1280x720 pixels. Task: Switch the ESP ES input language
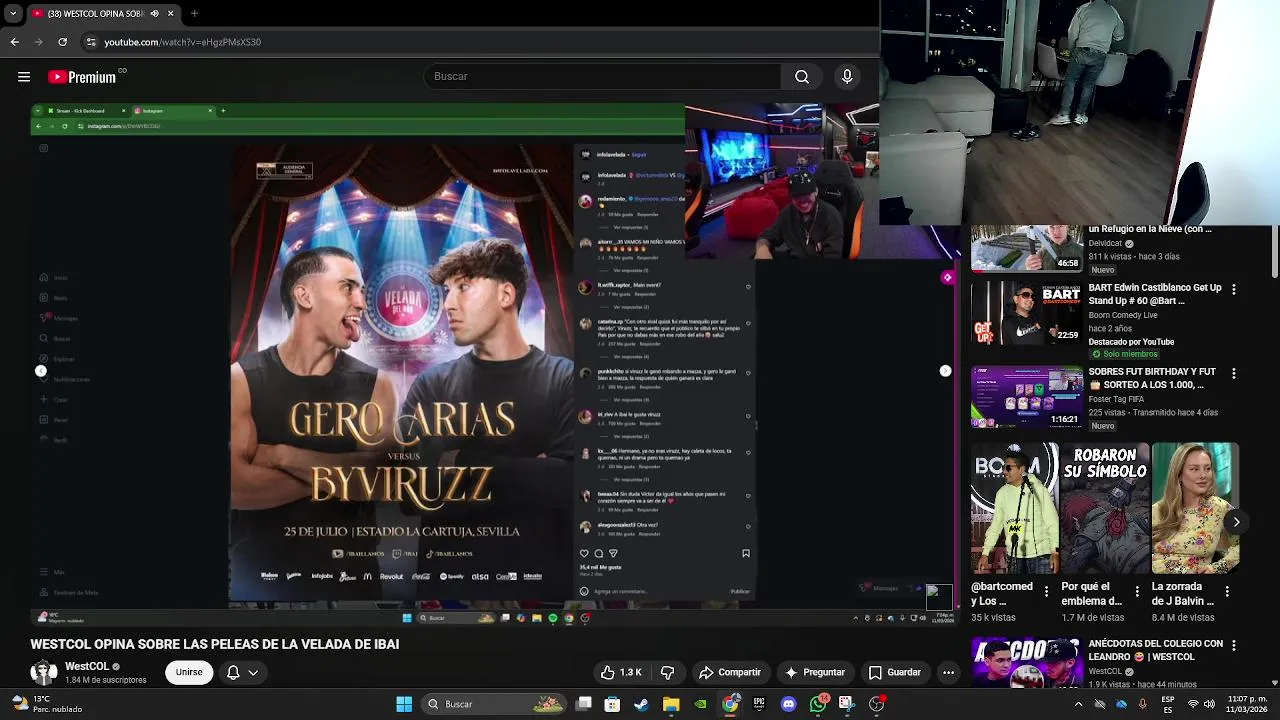pyautogui.click(x=1168, y=704)
